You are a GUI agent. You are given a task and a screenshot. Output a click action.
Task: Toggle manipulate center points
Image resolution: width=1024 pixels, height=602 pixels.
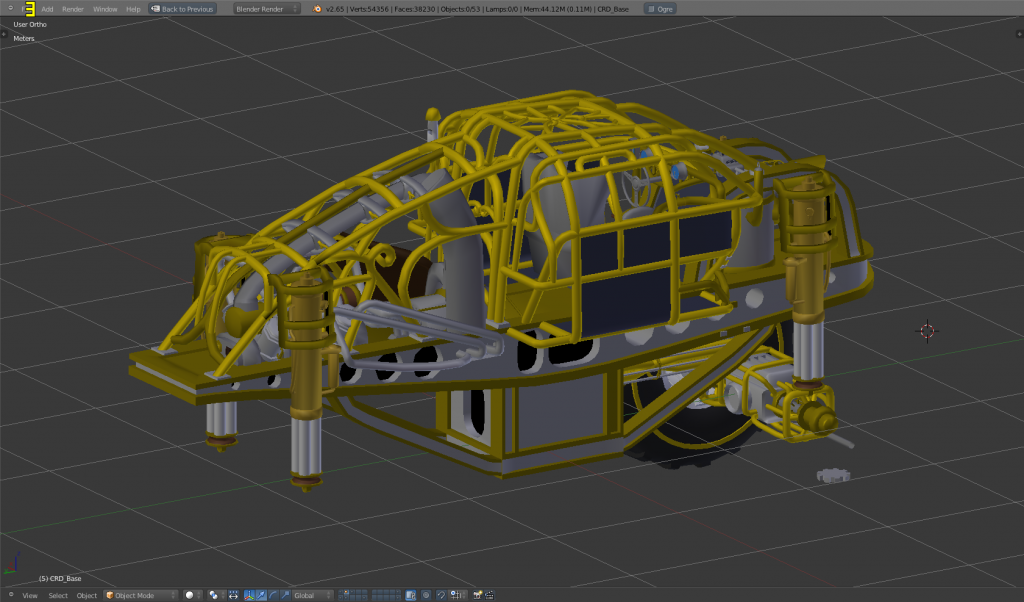[233, 595]
